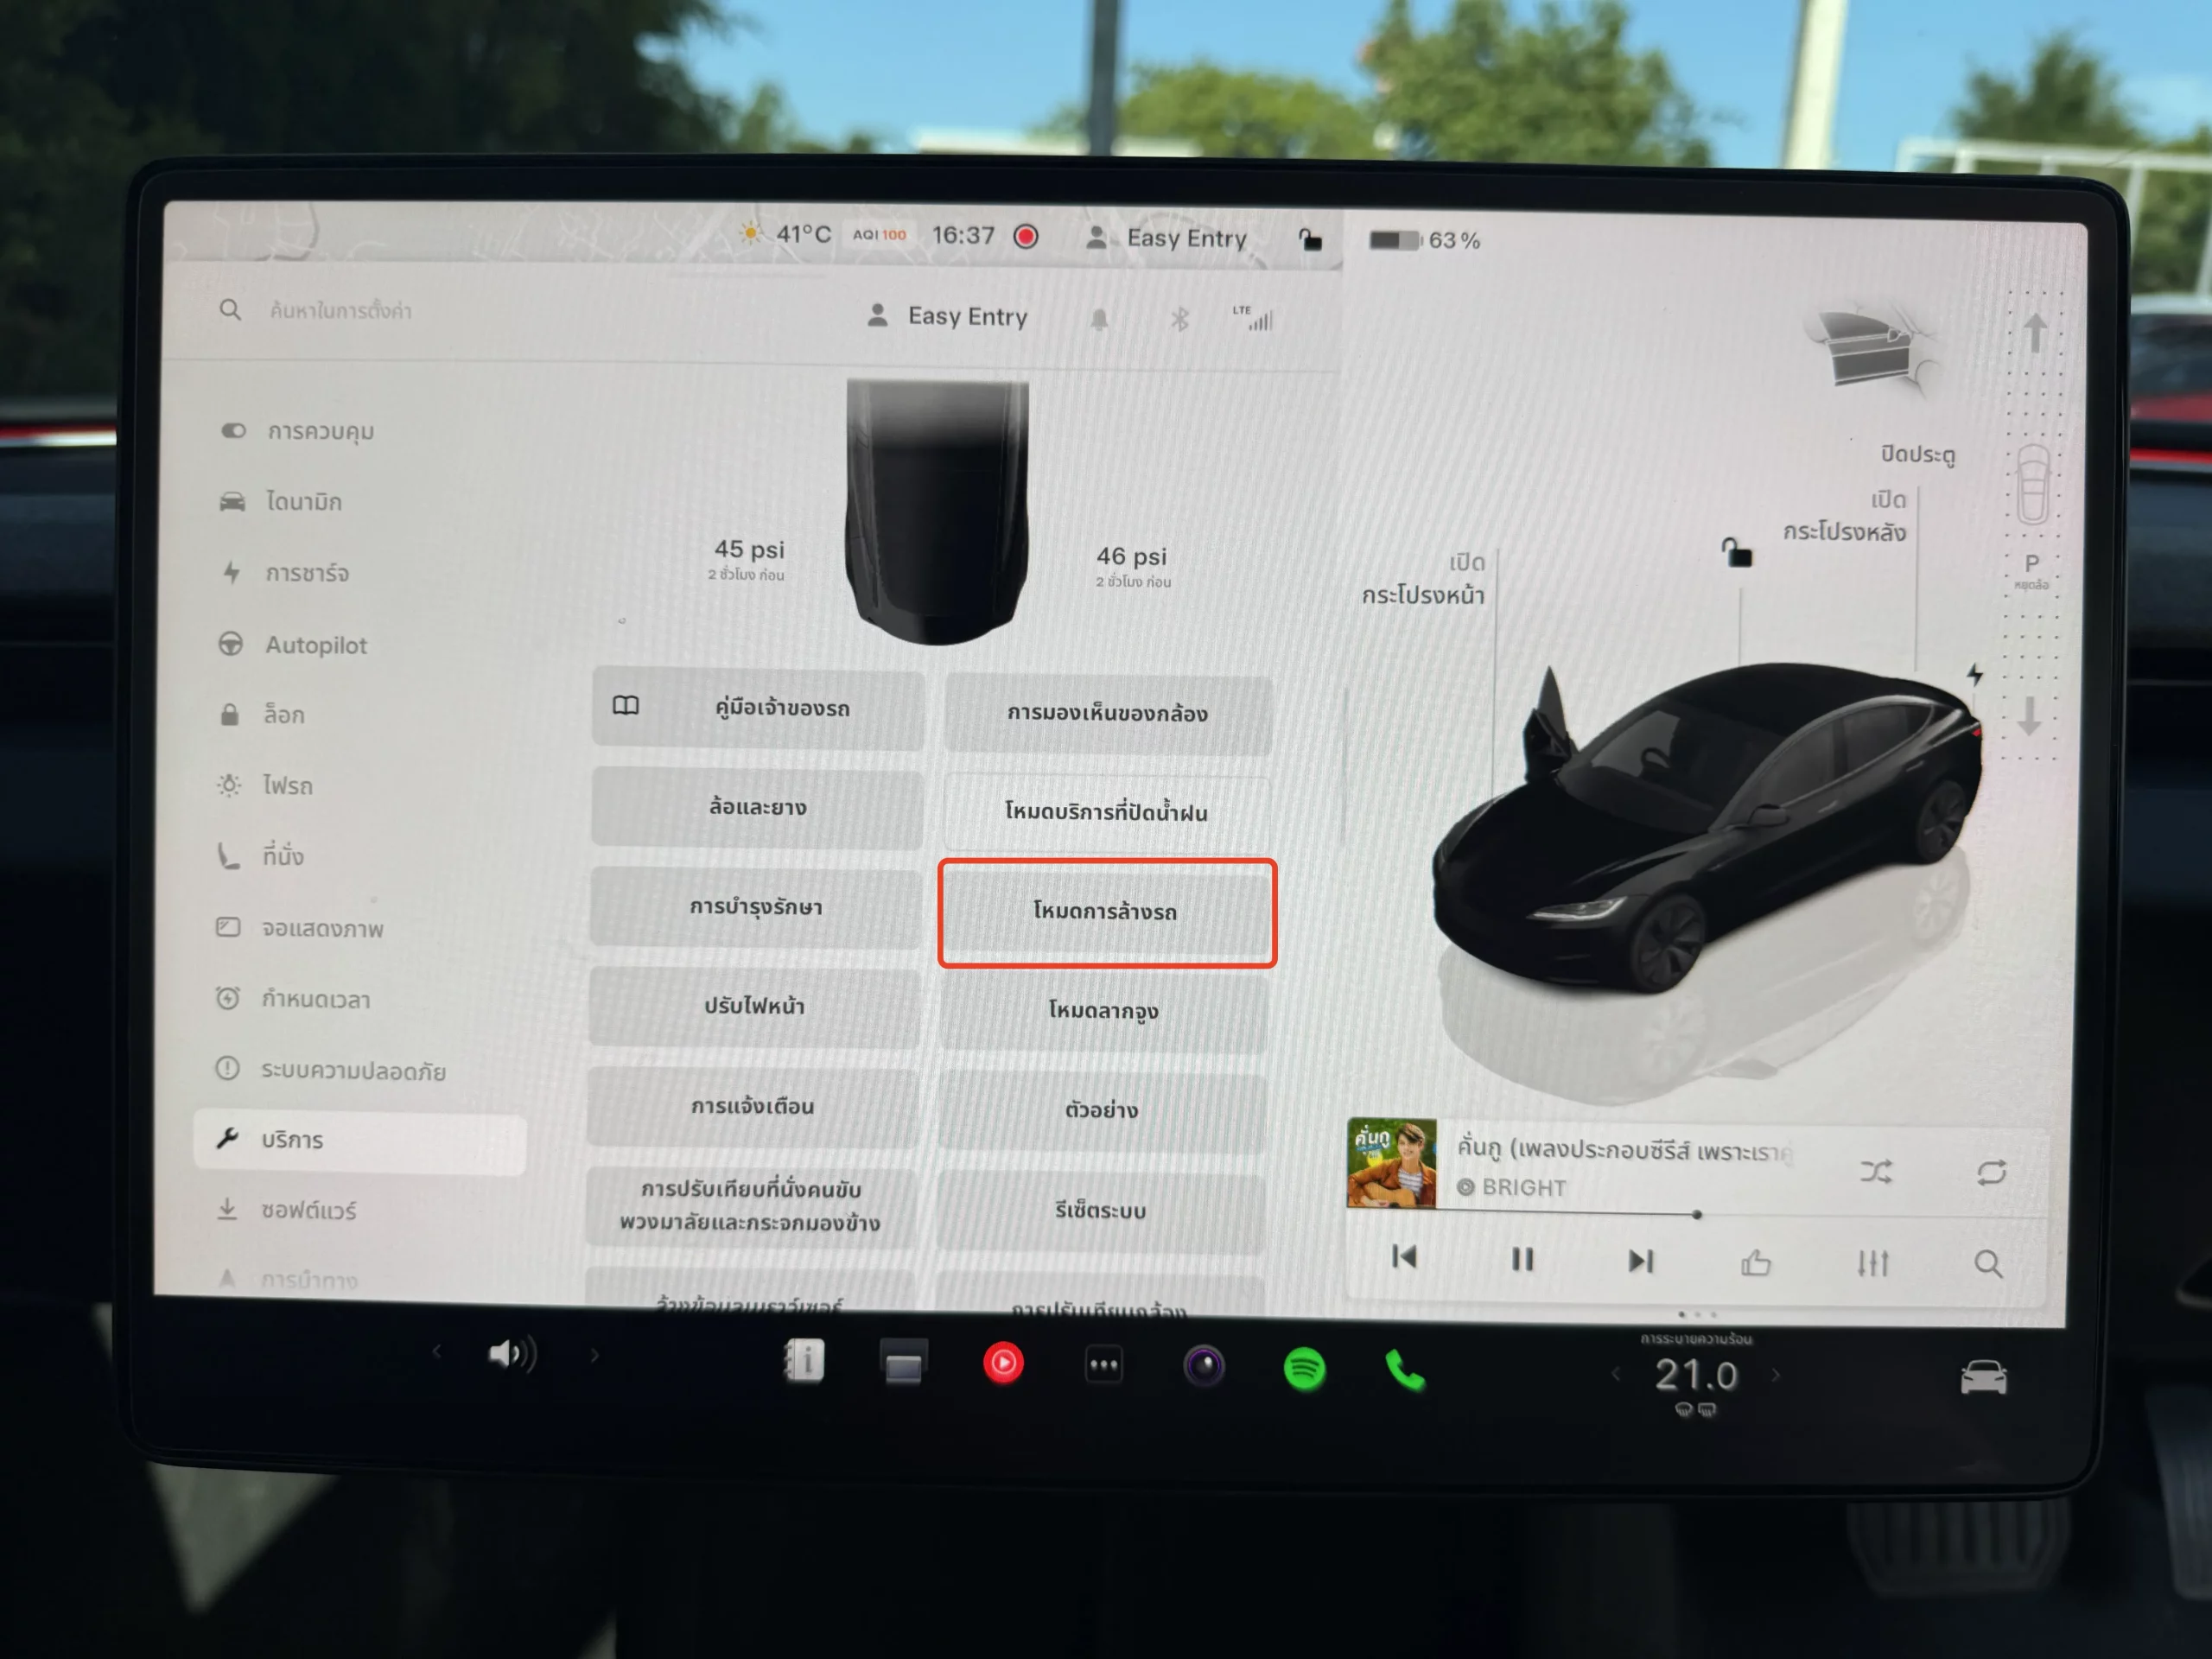Toggle shuffle playback
This screenshot has width=2212, height=1659.
[x=1876, y=1171]
